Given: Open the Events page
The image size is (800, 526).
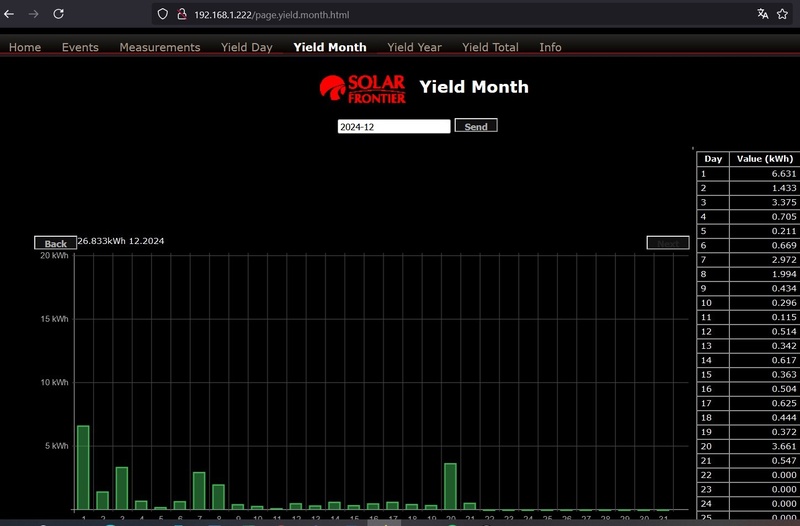Looking at the screenshot, I should click(x=80, y=47).
